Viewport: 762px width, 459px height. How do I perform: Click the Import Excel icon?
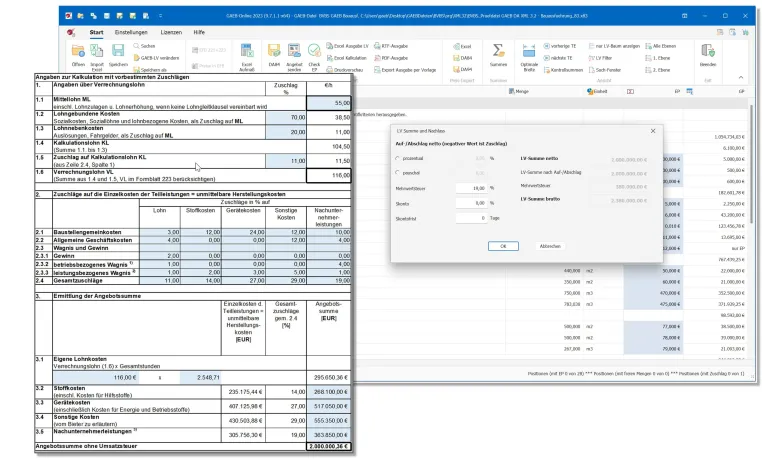pyautogui.click(x=97, y=51)
